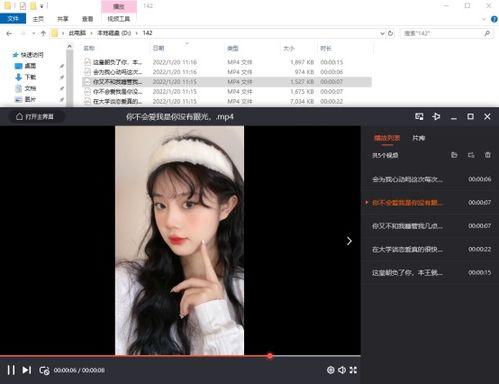Click the properties icon in the title bar
Screen dimensions: 499x384
coord(22,6)
